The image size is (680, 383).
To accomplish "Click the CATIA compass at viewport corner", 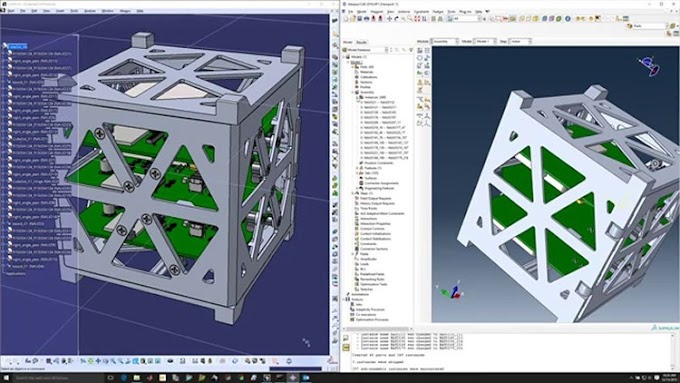I will [307, 342].
